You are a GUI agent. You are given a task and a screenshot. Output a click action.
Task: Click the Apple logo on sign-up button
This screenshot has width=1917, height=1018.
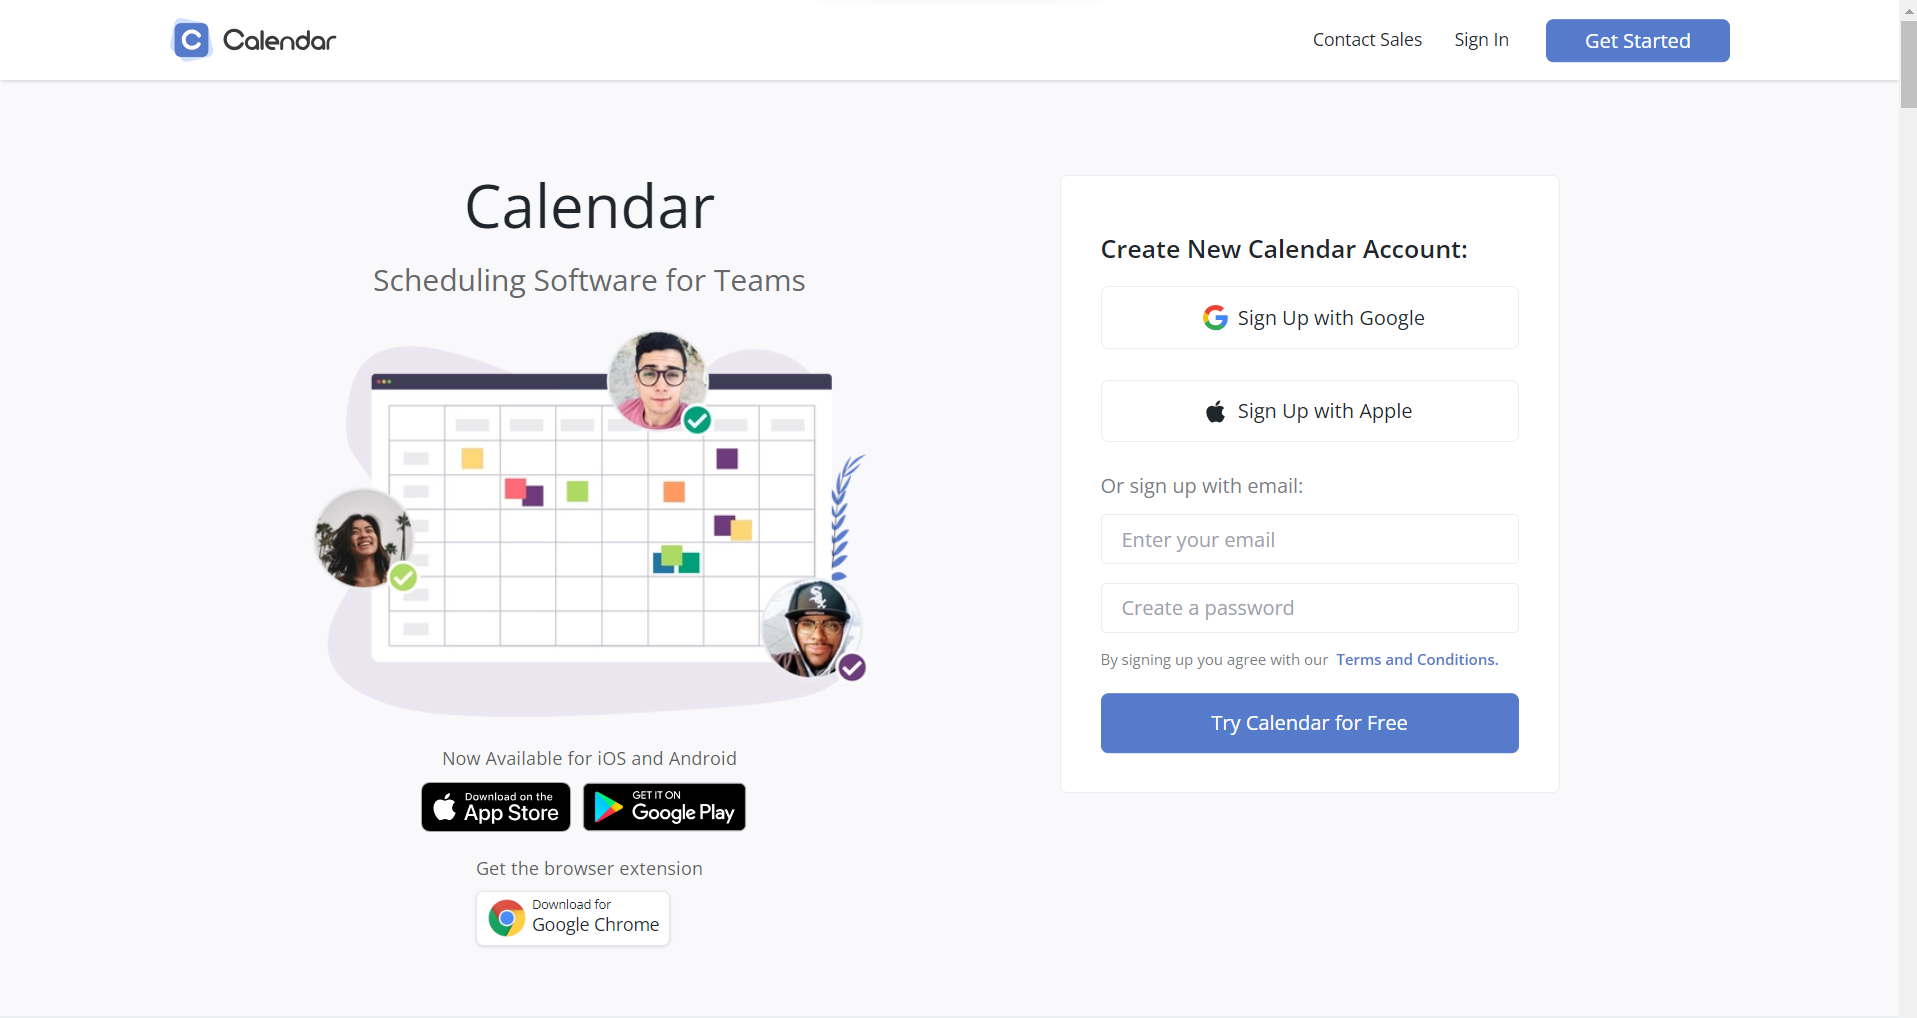tap(1214, 410)
